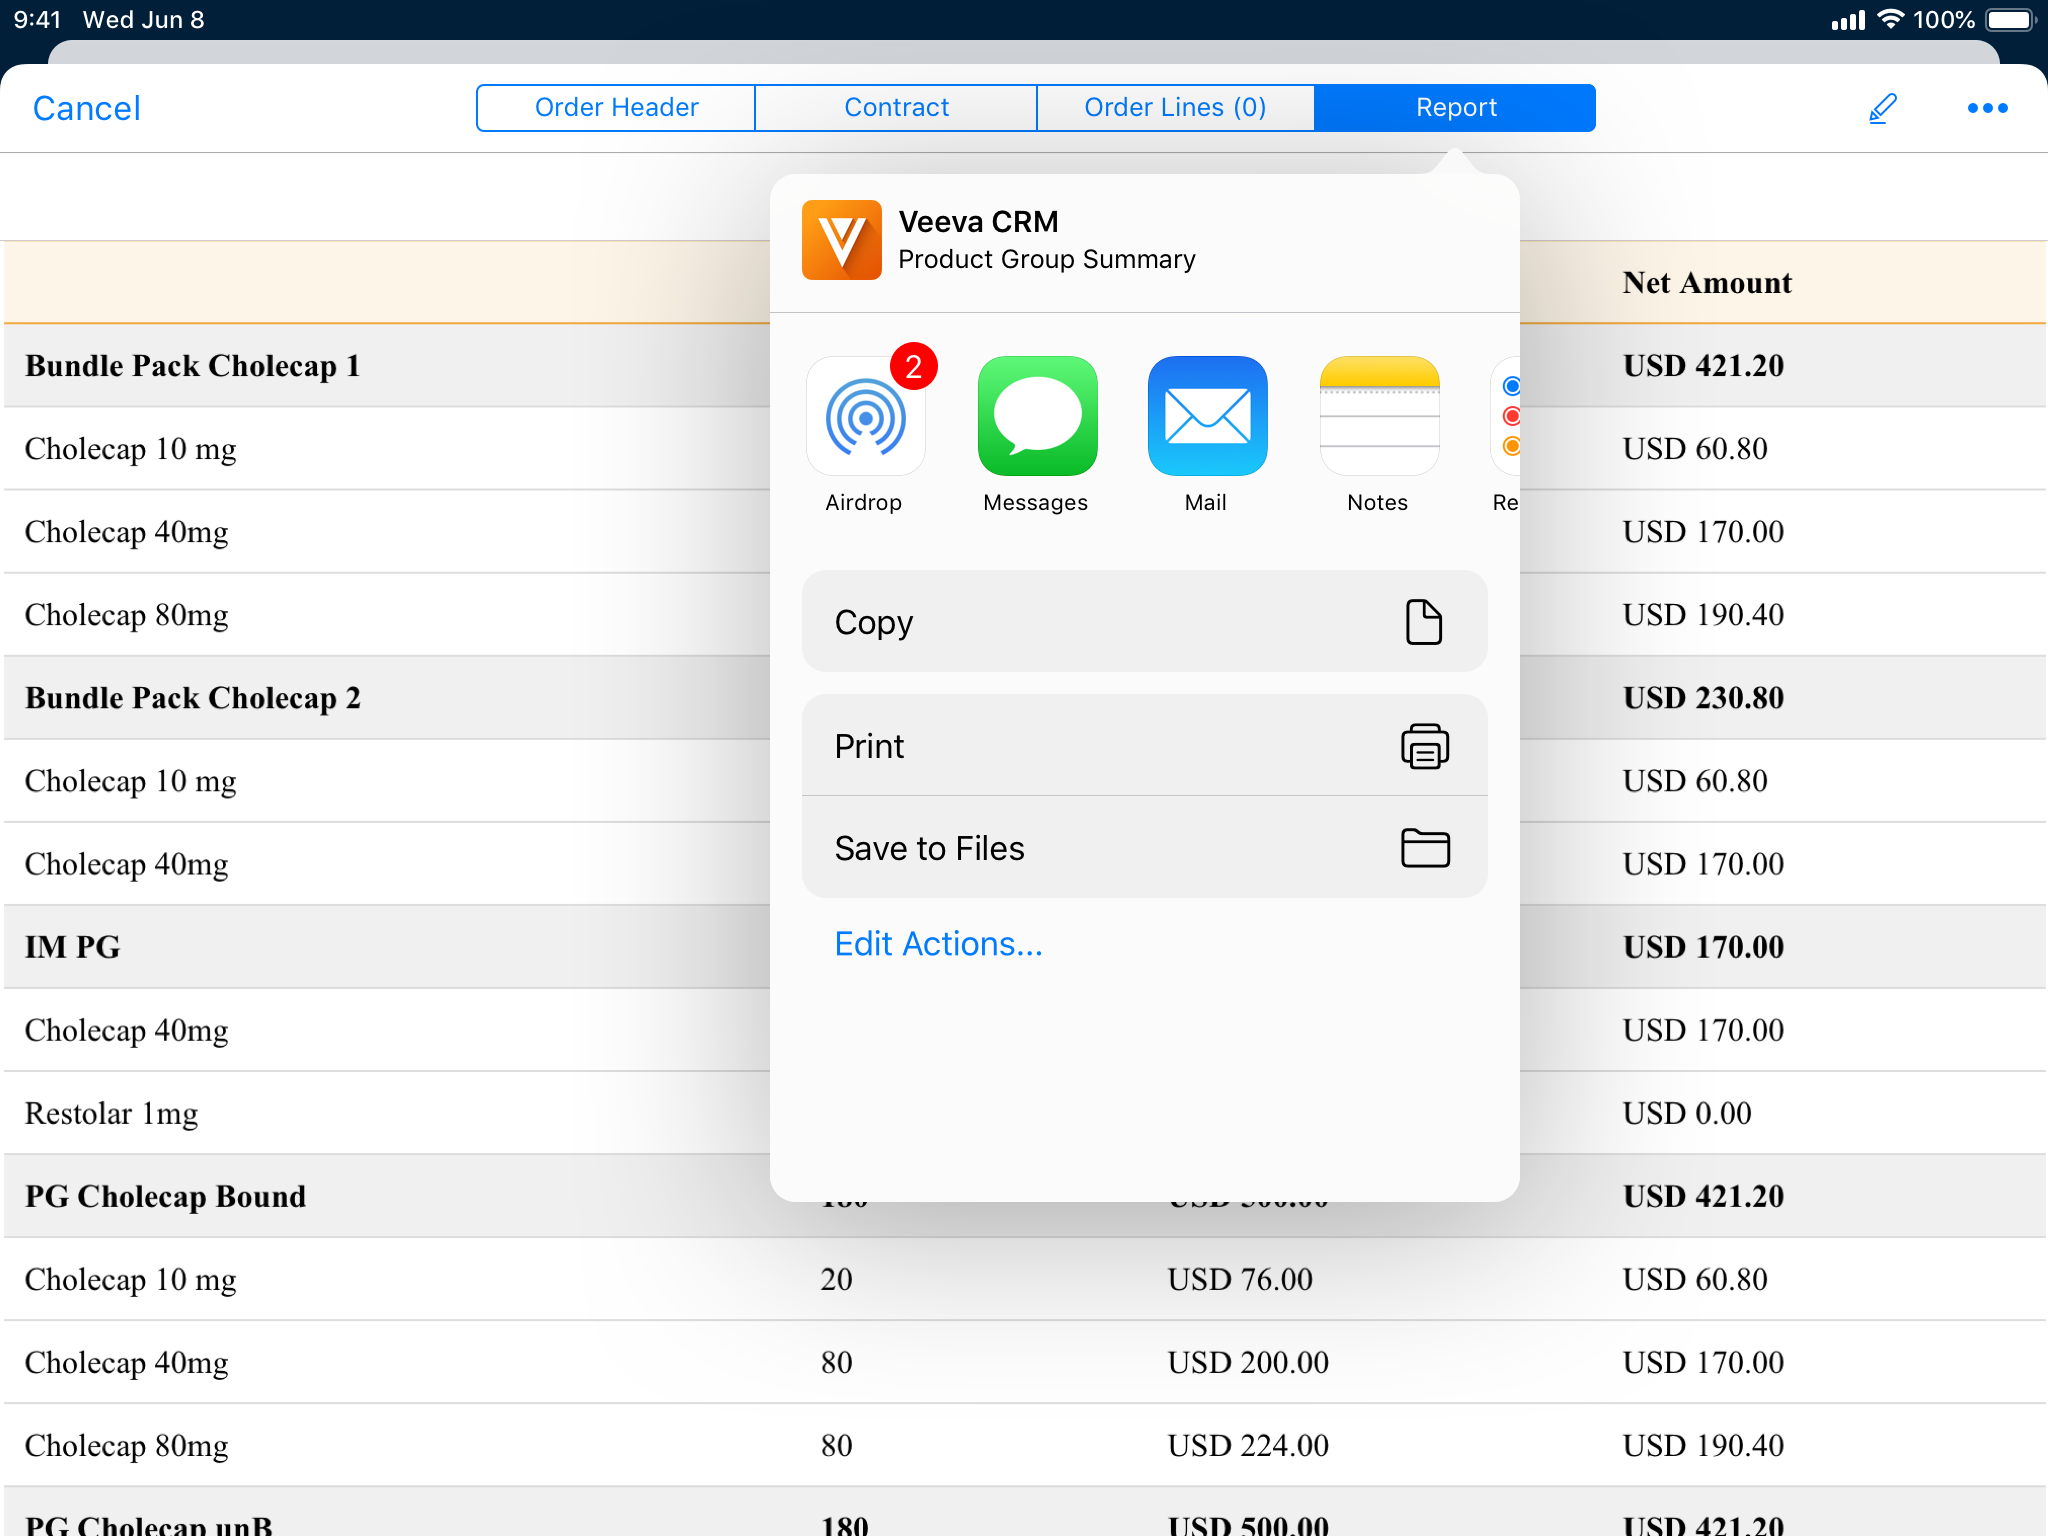Cancel the order screen

pyautogui.click(x=87, y=108)
